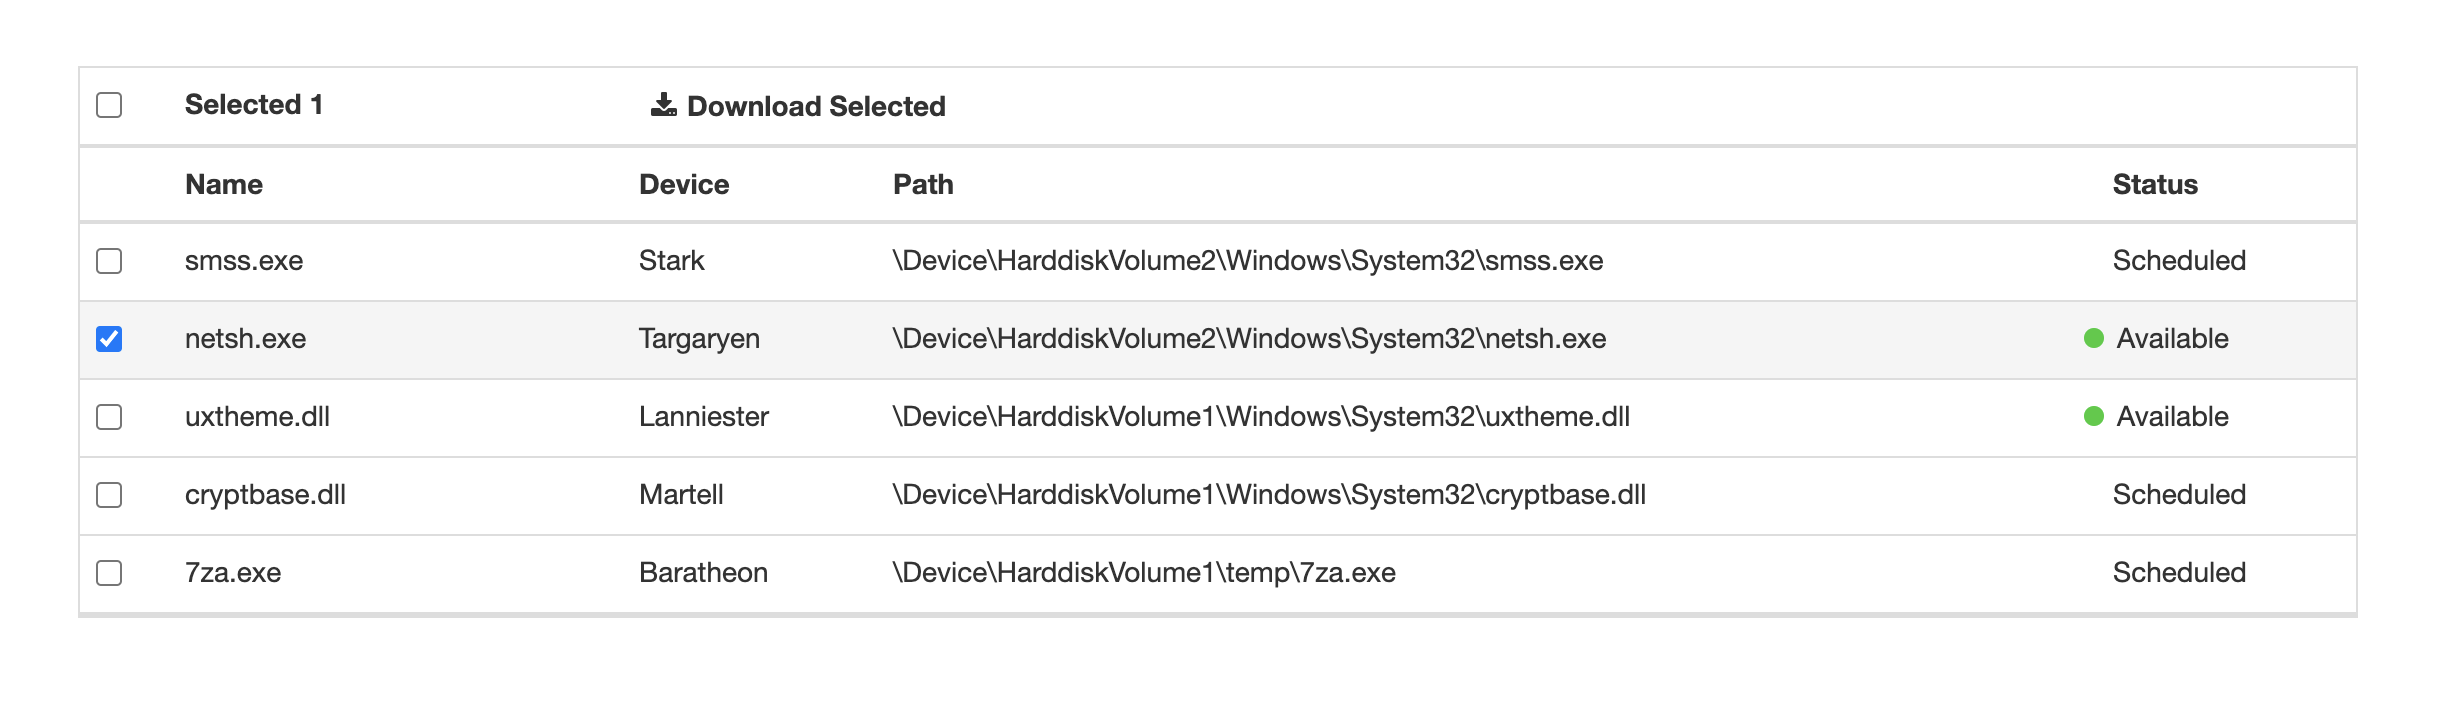Click the 7za.exe path text
Screen dimensions: 2444x720
1143,573
